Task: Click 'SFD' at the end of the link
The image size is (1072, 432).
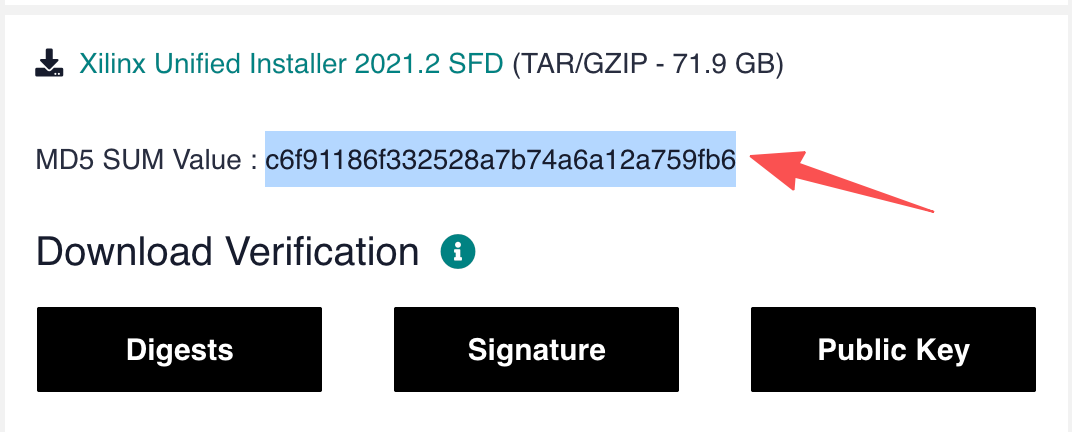Action: (476, 66)
